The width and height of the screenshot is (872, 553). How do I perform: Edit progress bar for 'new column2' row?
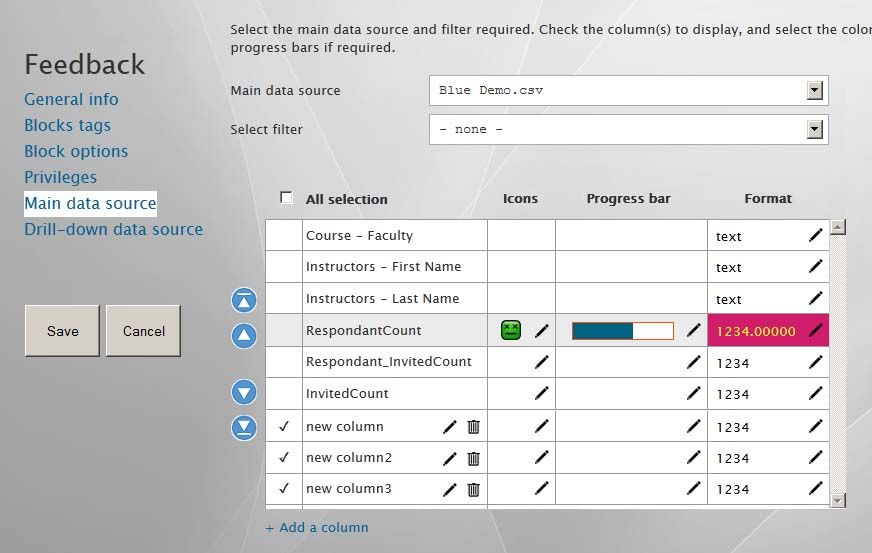(x=693, y=457)
